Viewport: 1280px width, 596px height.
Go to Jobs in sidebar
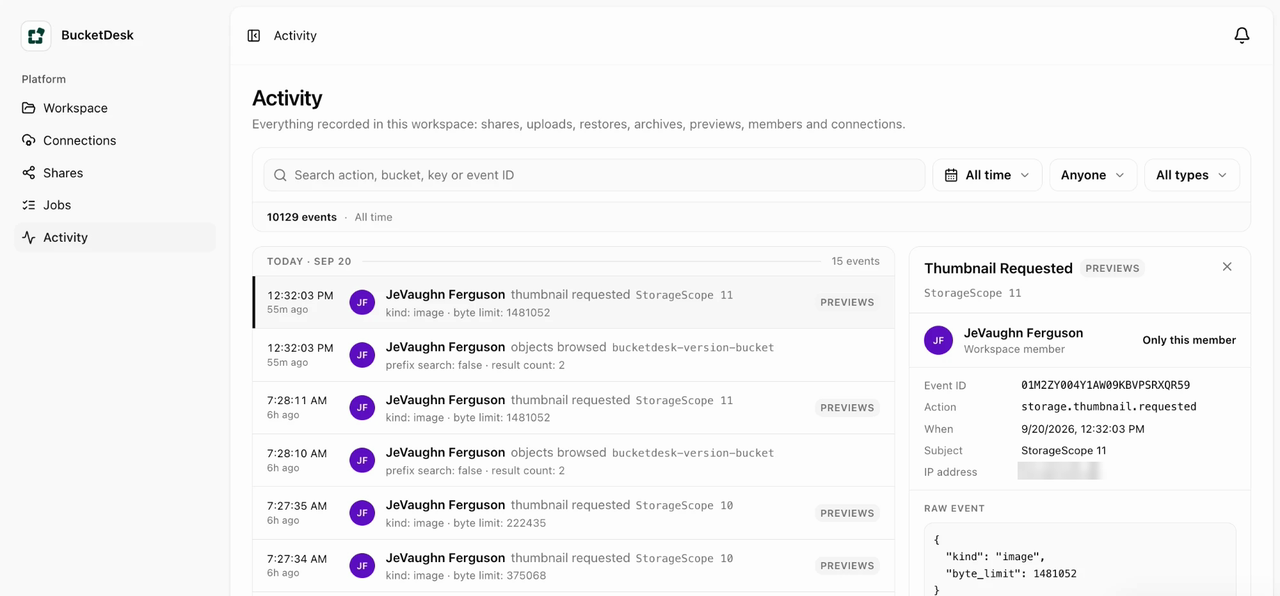[115, 205]
